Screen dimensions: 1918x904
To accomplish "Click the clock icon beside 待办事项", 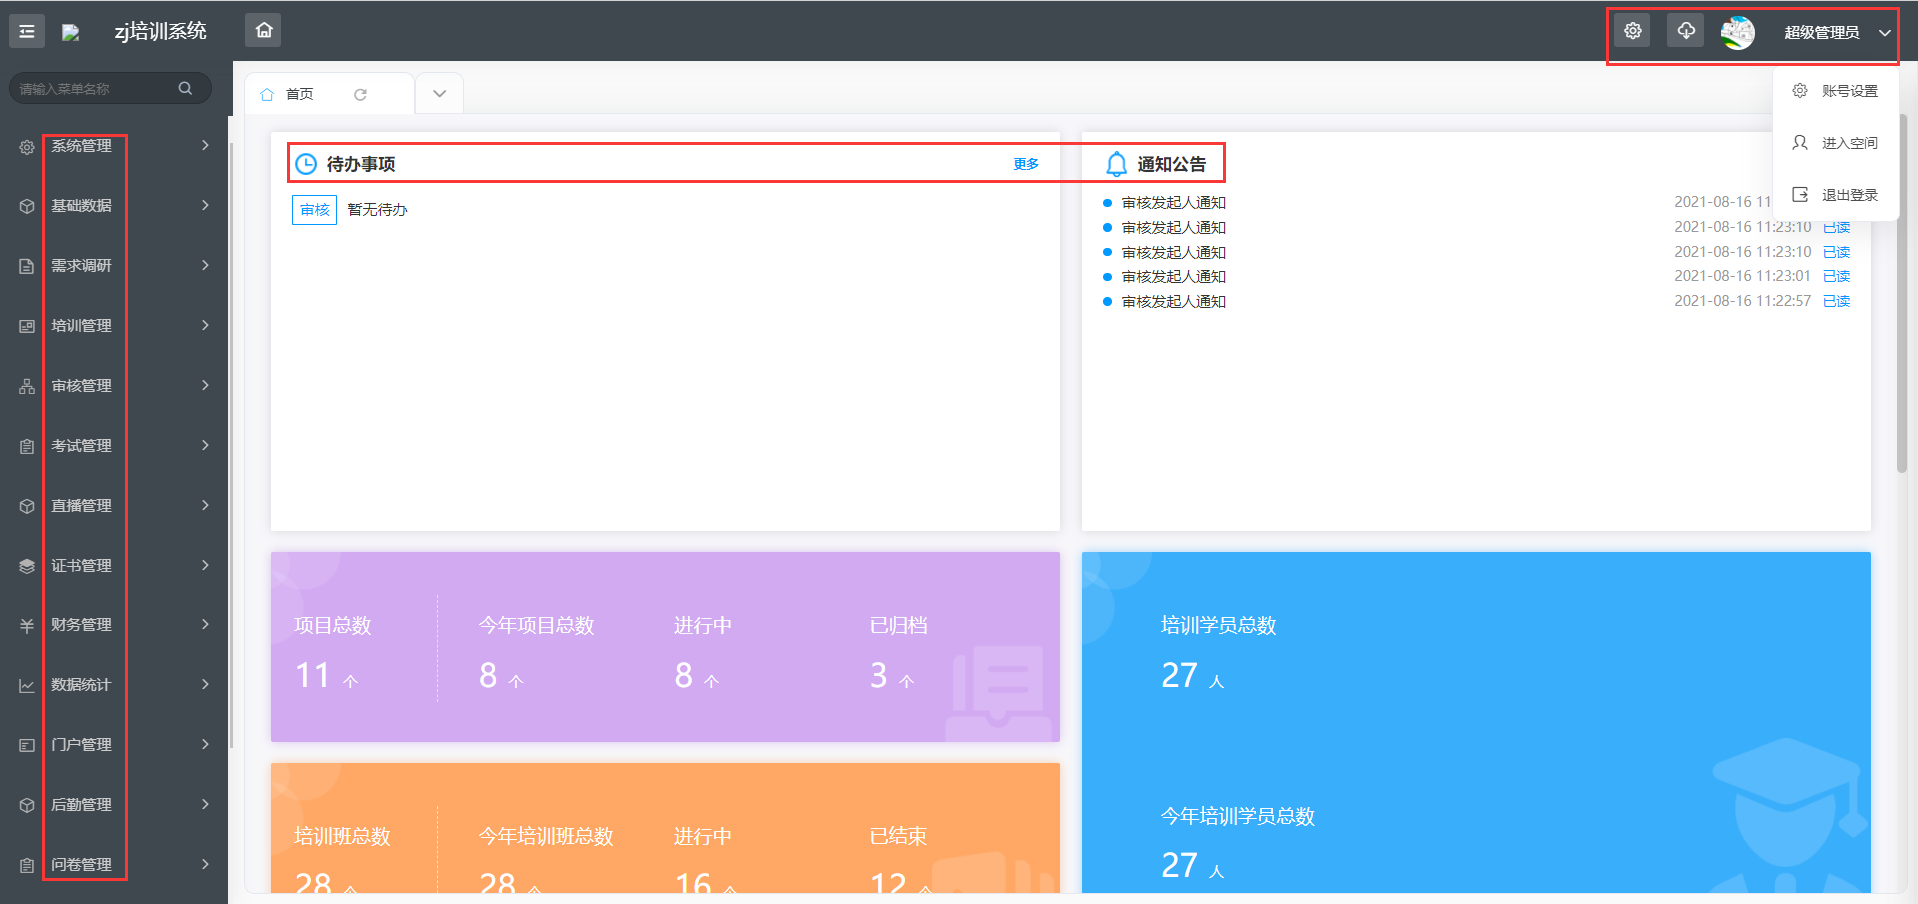I will [306, 164].
